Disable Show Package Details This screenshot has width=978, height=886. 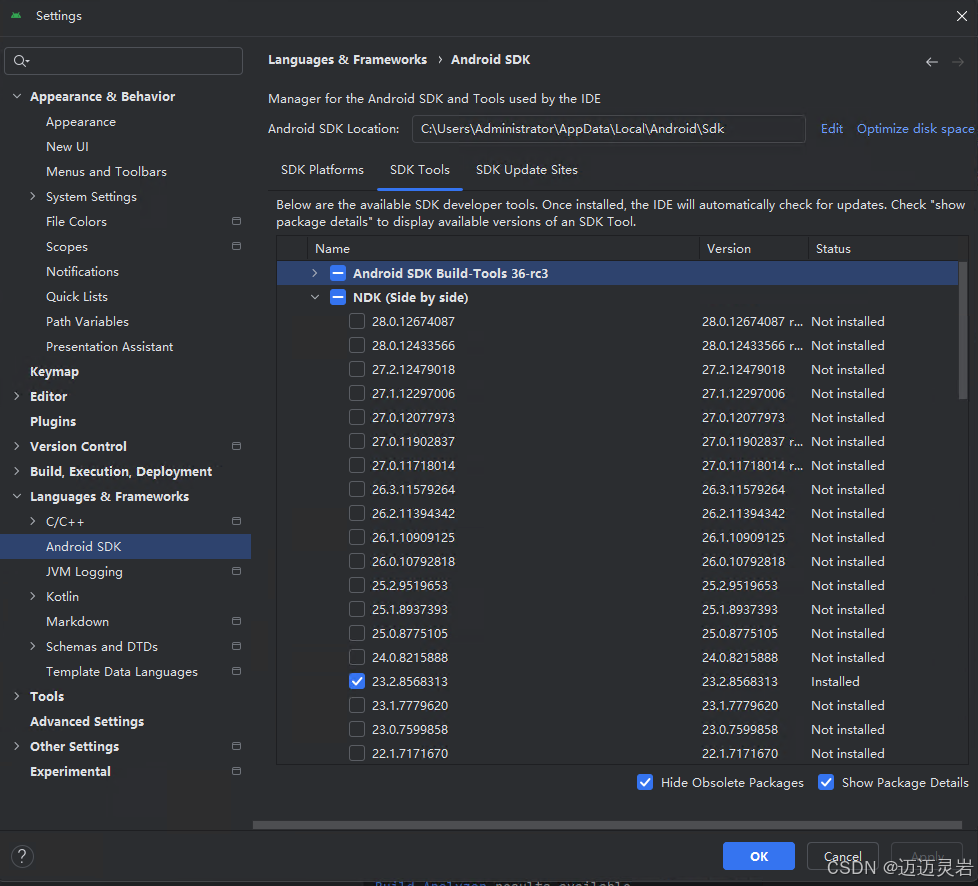(x=826, y=782)
